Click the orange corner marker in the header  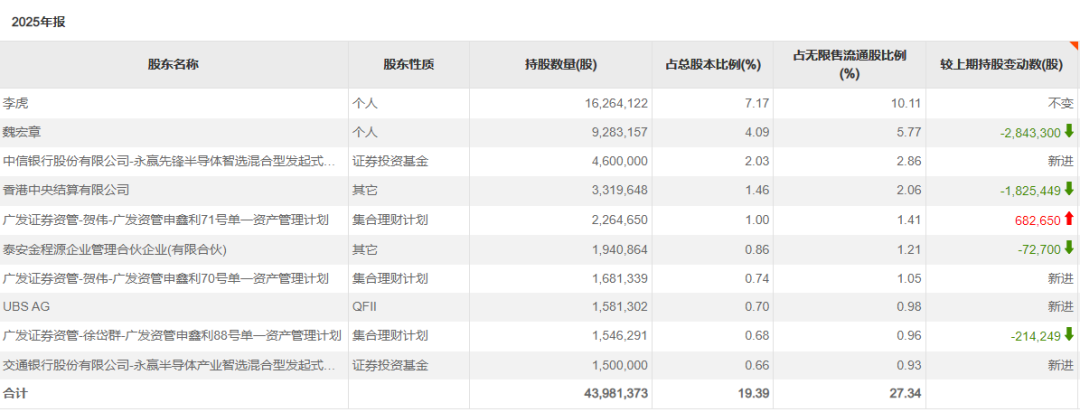pos(1076,45)
